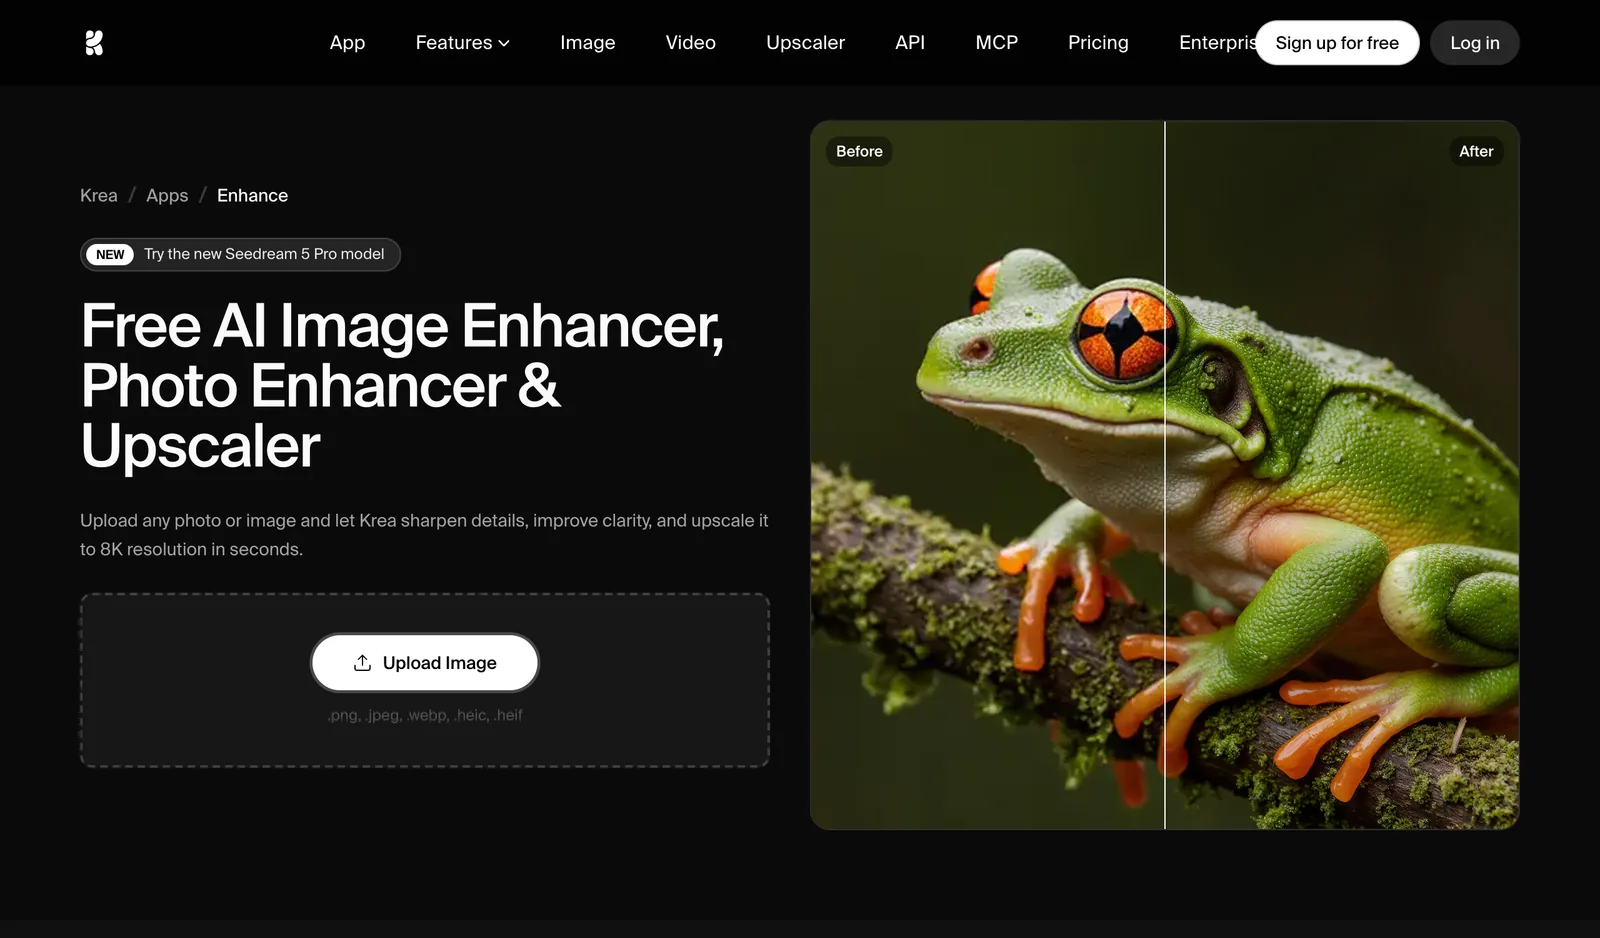Click the supported formats text .png, .jpeg
Viewport: 1600px width, 938px height.
425,715
